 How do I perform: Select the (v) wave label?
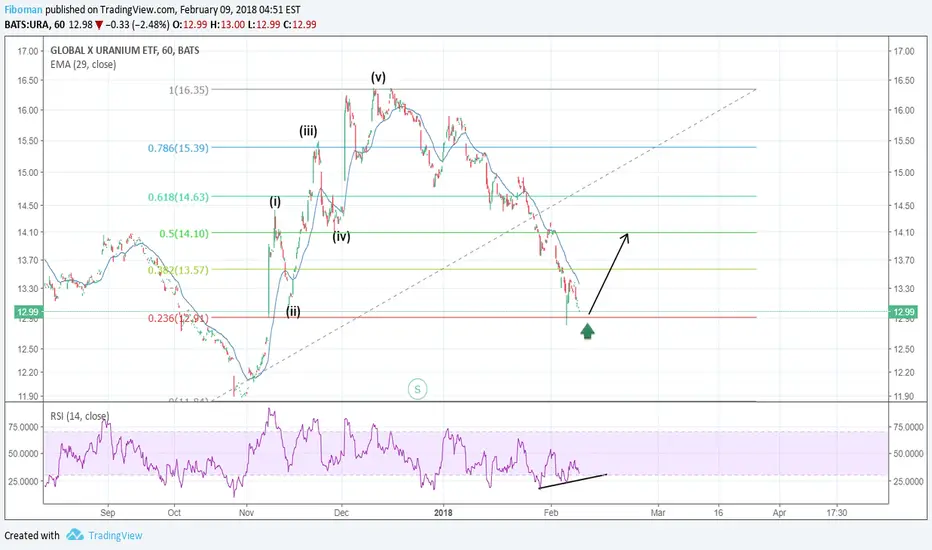(378, 77)
